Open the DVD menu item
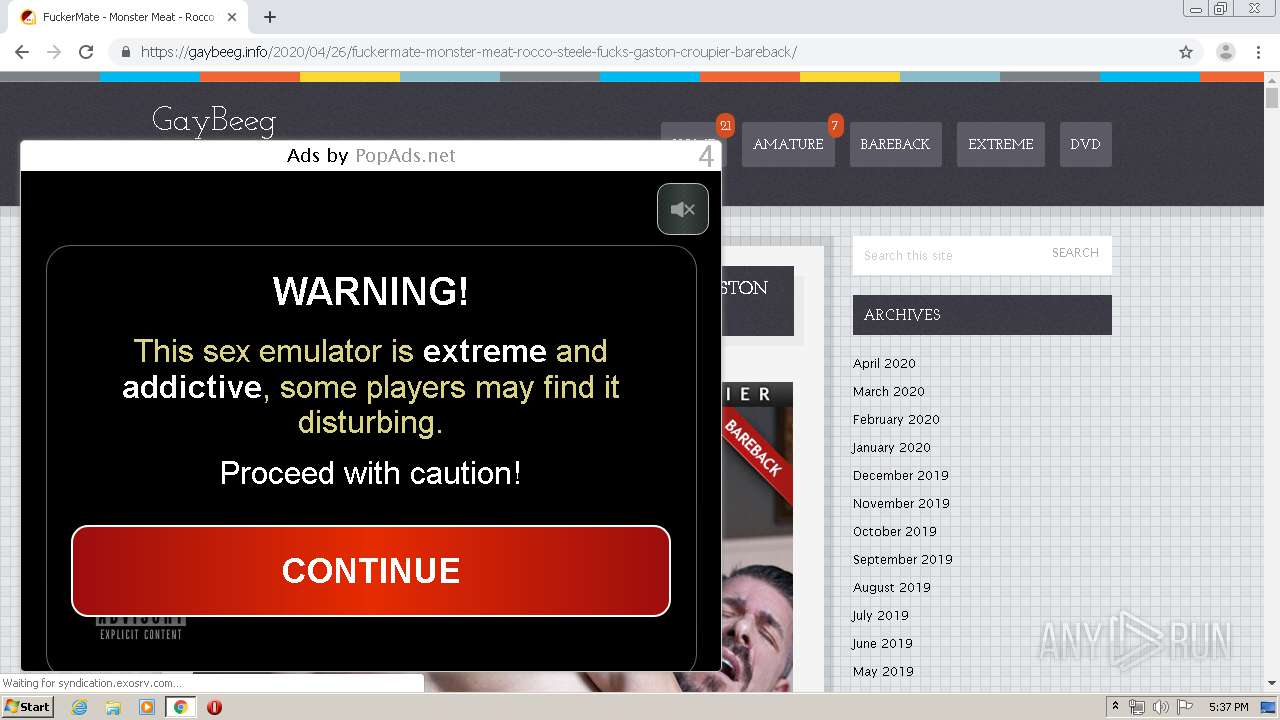Image resolution: width=1280 pixels, height=720 pixels. click(x=1085, y=144)
